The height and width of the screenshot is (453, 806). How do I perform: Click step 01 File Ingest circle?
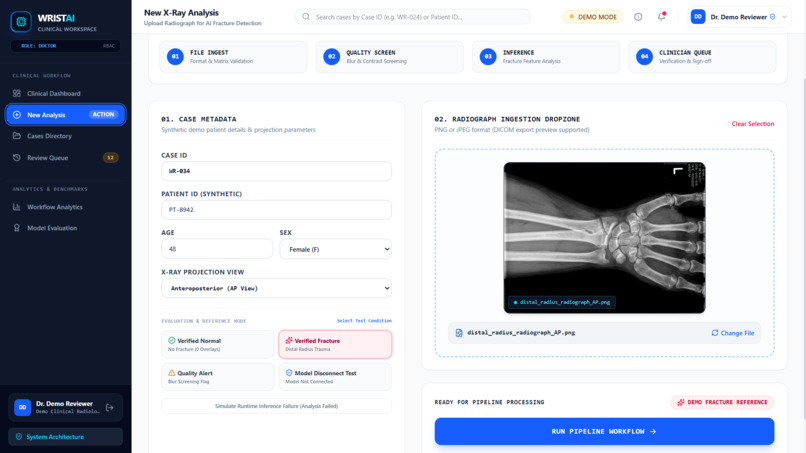[x=175, y=57]
